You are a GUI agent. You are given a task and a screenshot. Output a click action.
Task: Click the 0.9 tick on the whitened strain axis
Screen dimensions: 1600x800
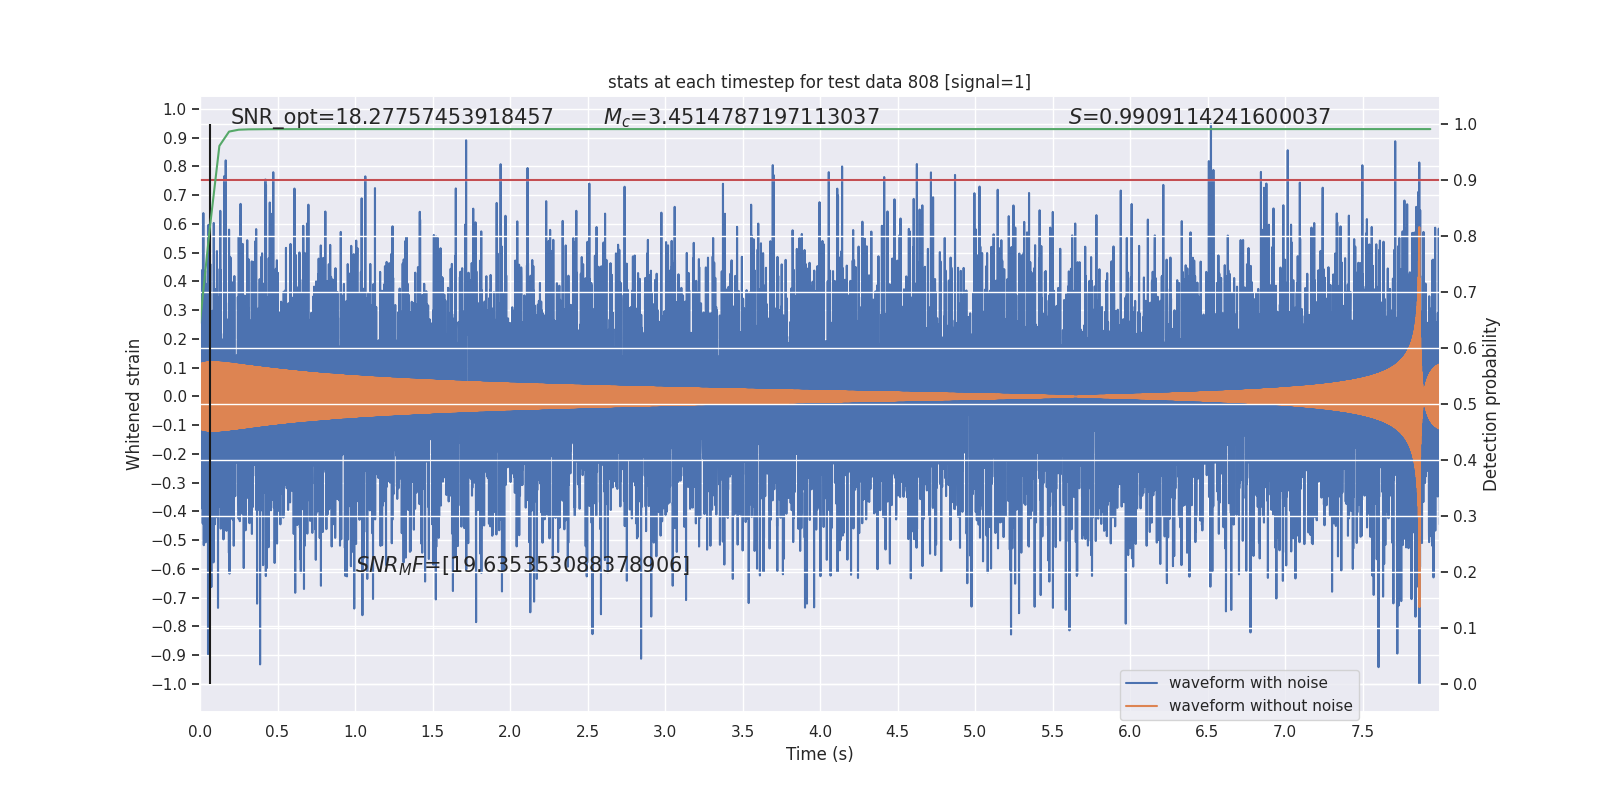click(175, 138)
